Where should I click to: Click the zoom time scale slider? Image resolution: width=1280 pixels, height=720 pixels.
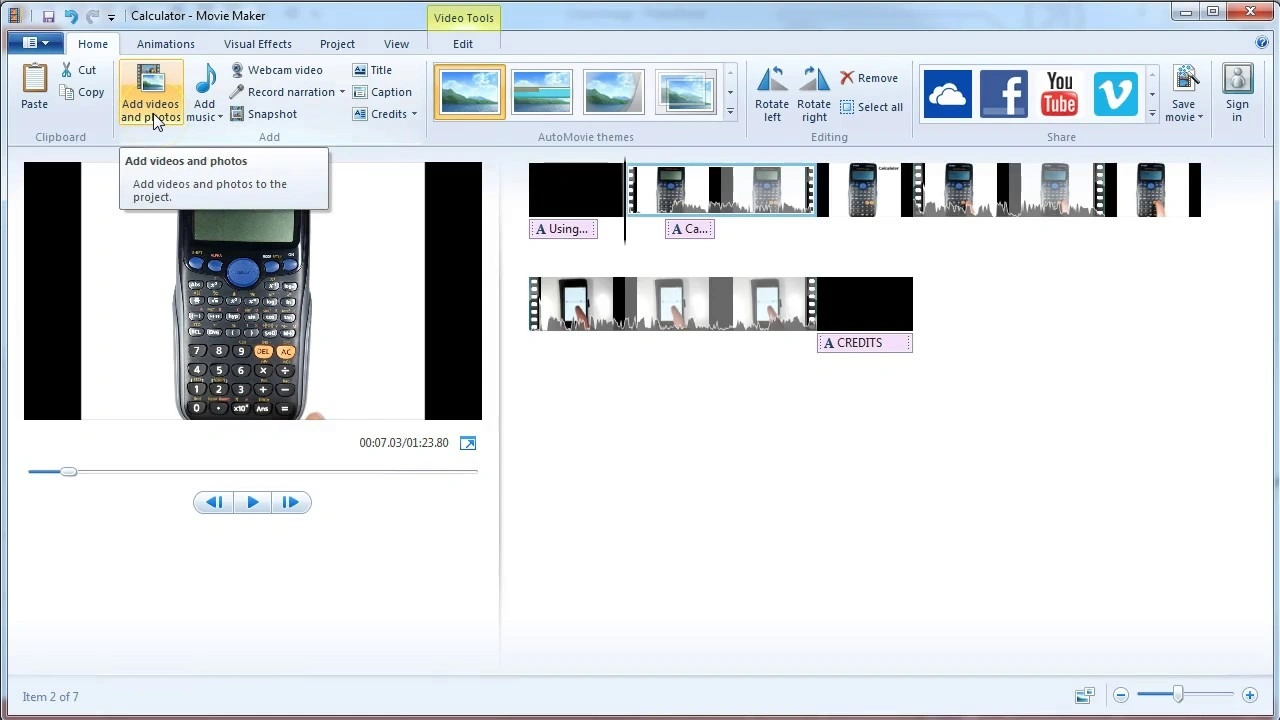(1178, 695)
